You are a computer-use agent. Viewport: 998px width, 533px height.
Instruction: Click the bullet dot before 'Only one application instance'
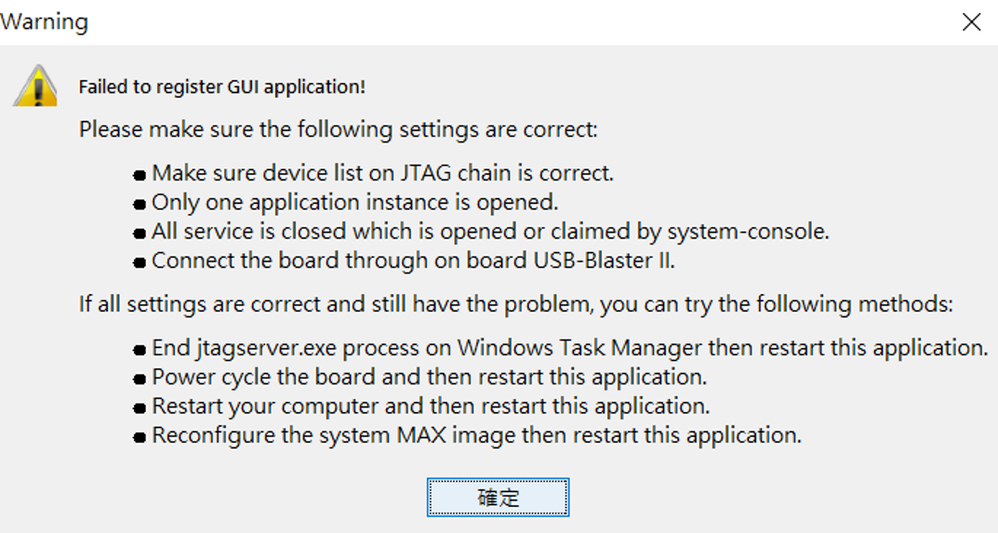(141, 204)
